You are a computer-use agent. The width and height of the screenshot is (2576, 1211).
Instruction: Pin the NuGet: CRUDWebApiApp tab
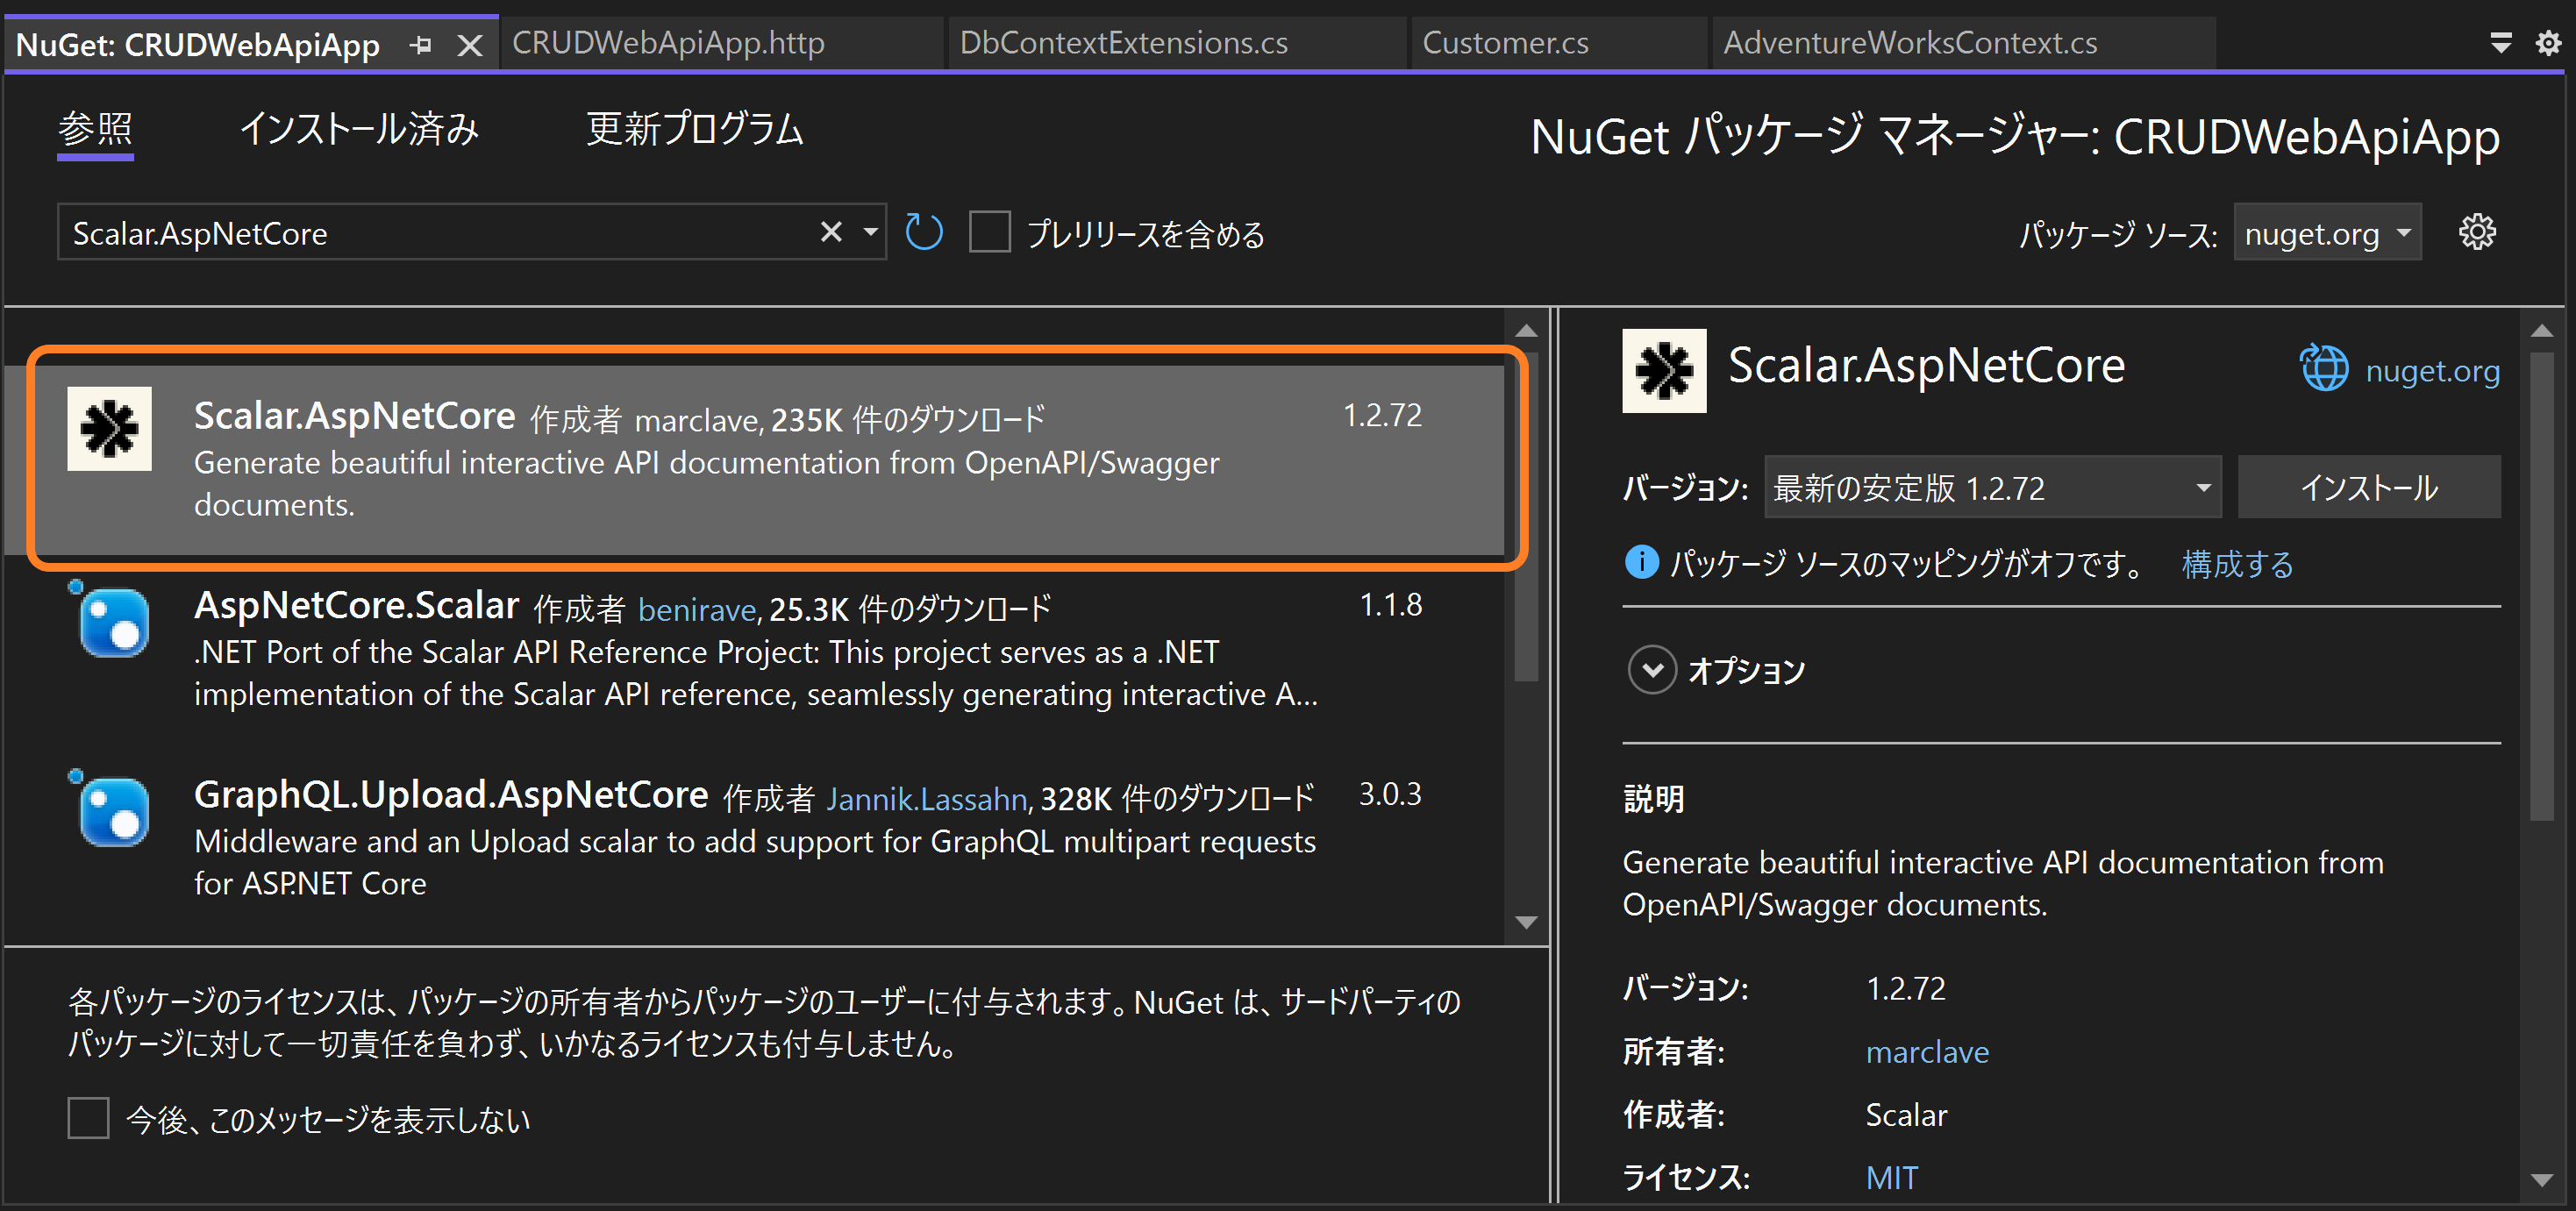coord(421,45)
